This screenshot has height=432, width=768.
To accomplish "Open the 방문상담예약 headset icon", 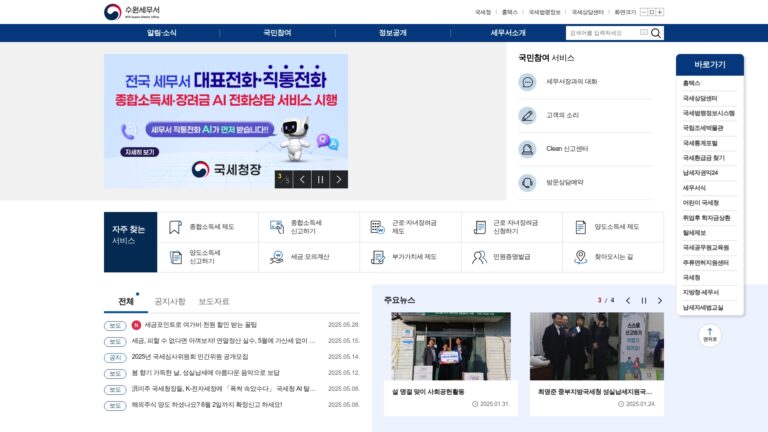I will (528, 183).
